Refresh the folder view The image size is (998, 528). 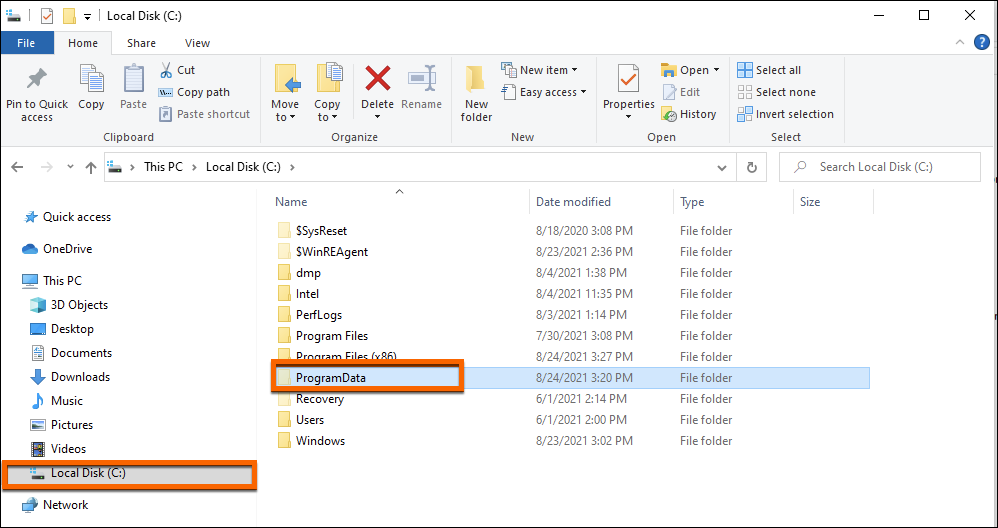point(752,167)
